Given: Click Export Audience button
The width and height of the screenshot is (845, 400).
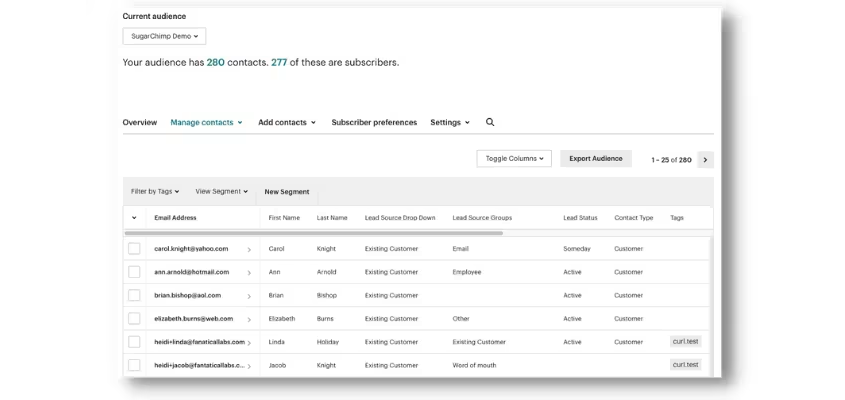Looking at the screenshot, I should [x=596, y=158].
